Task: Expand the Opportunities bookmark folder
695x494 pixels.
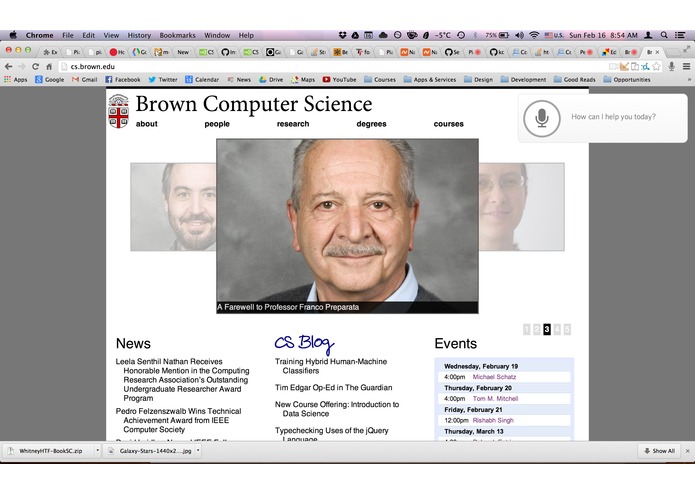Action: pyautogui.click(x=627, y=80)
